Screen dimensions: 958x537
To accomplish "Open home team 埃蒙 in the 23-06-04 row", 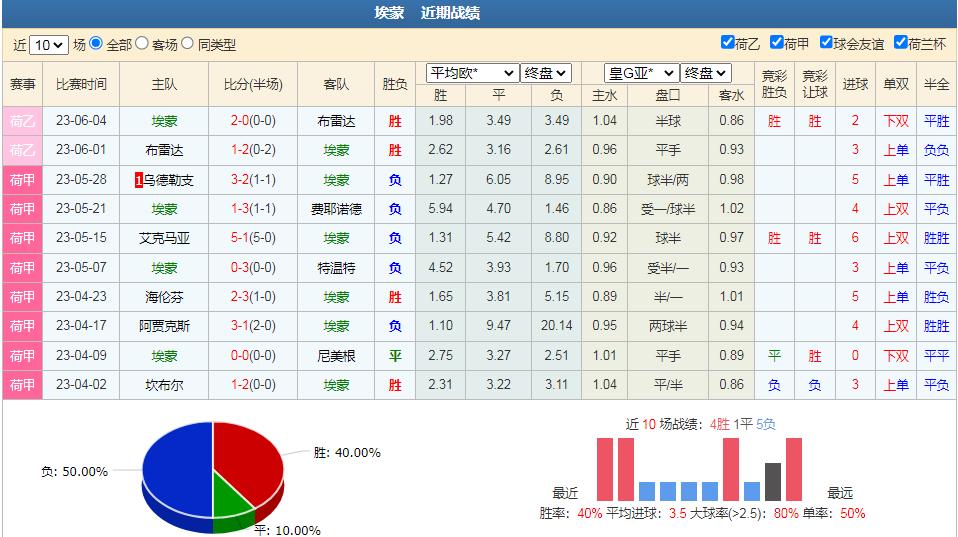I will click(x=164, y=121).
